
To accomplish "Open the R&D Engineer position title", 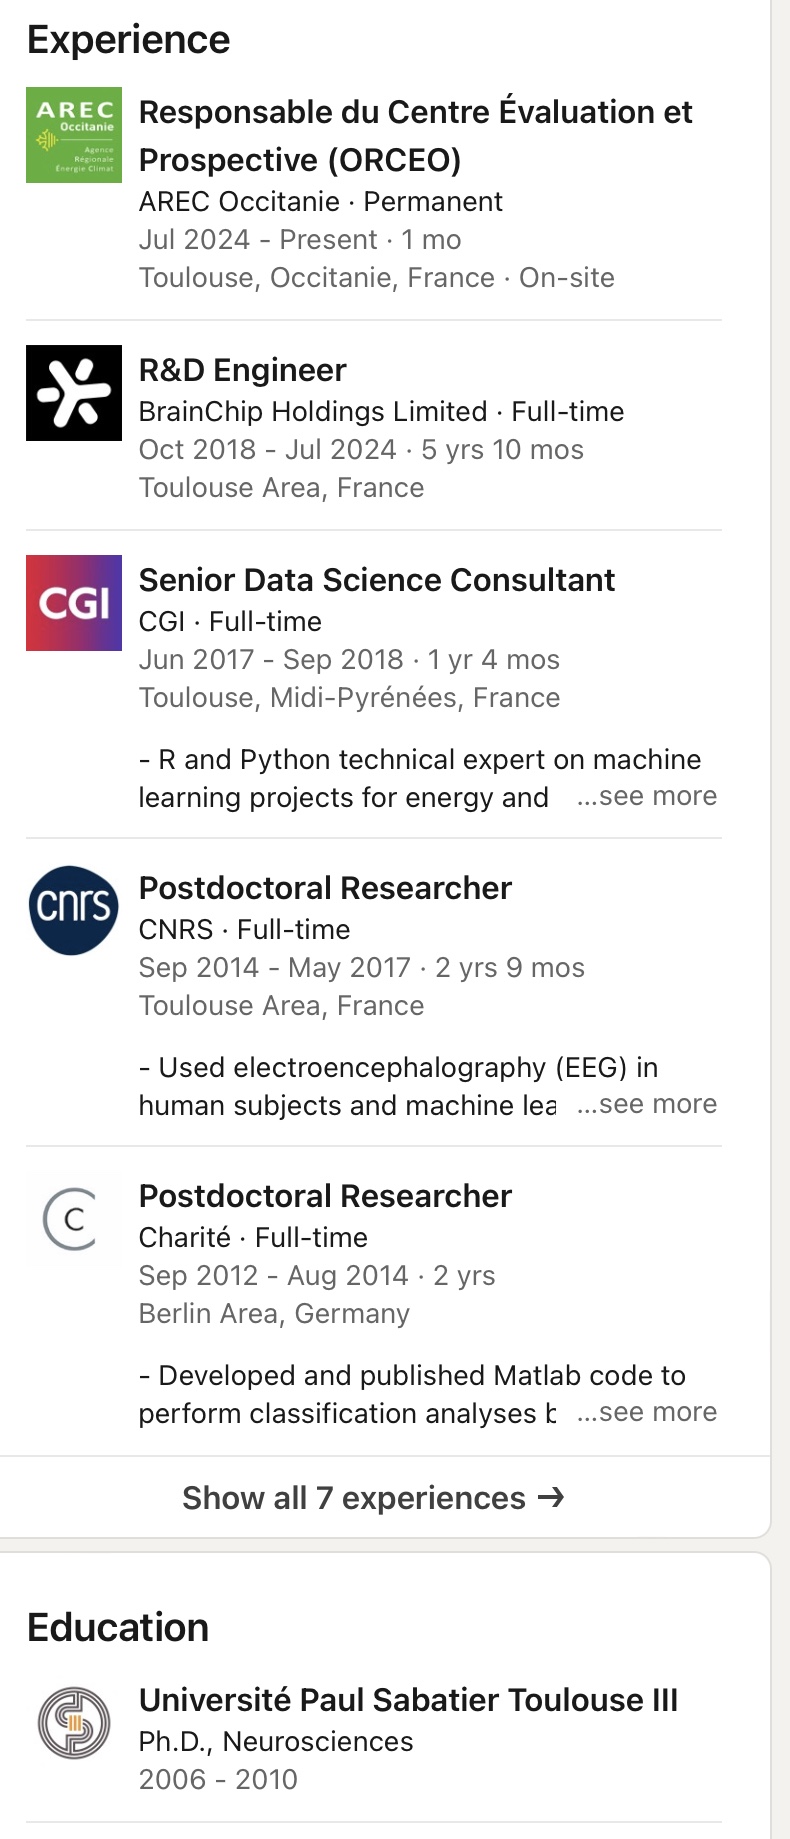I will point(242,370).
